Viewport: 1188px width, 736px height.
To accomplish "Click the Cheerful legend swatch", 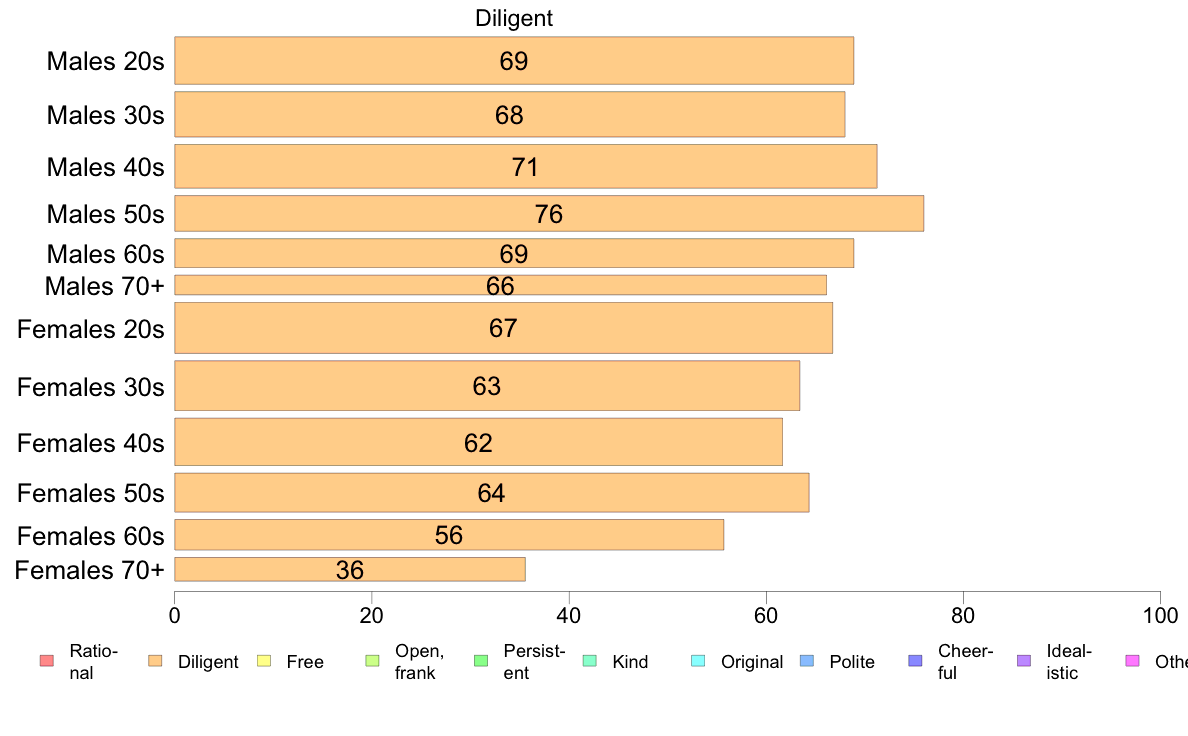I will click(x=915, y=661).
